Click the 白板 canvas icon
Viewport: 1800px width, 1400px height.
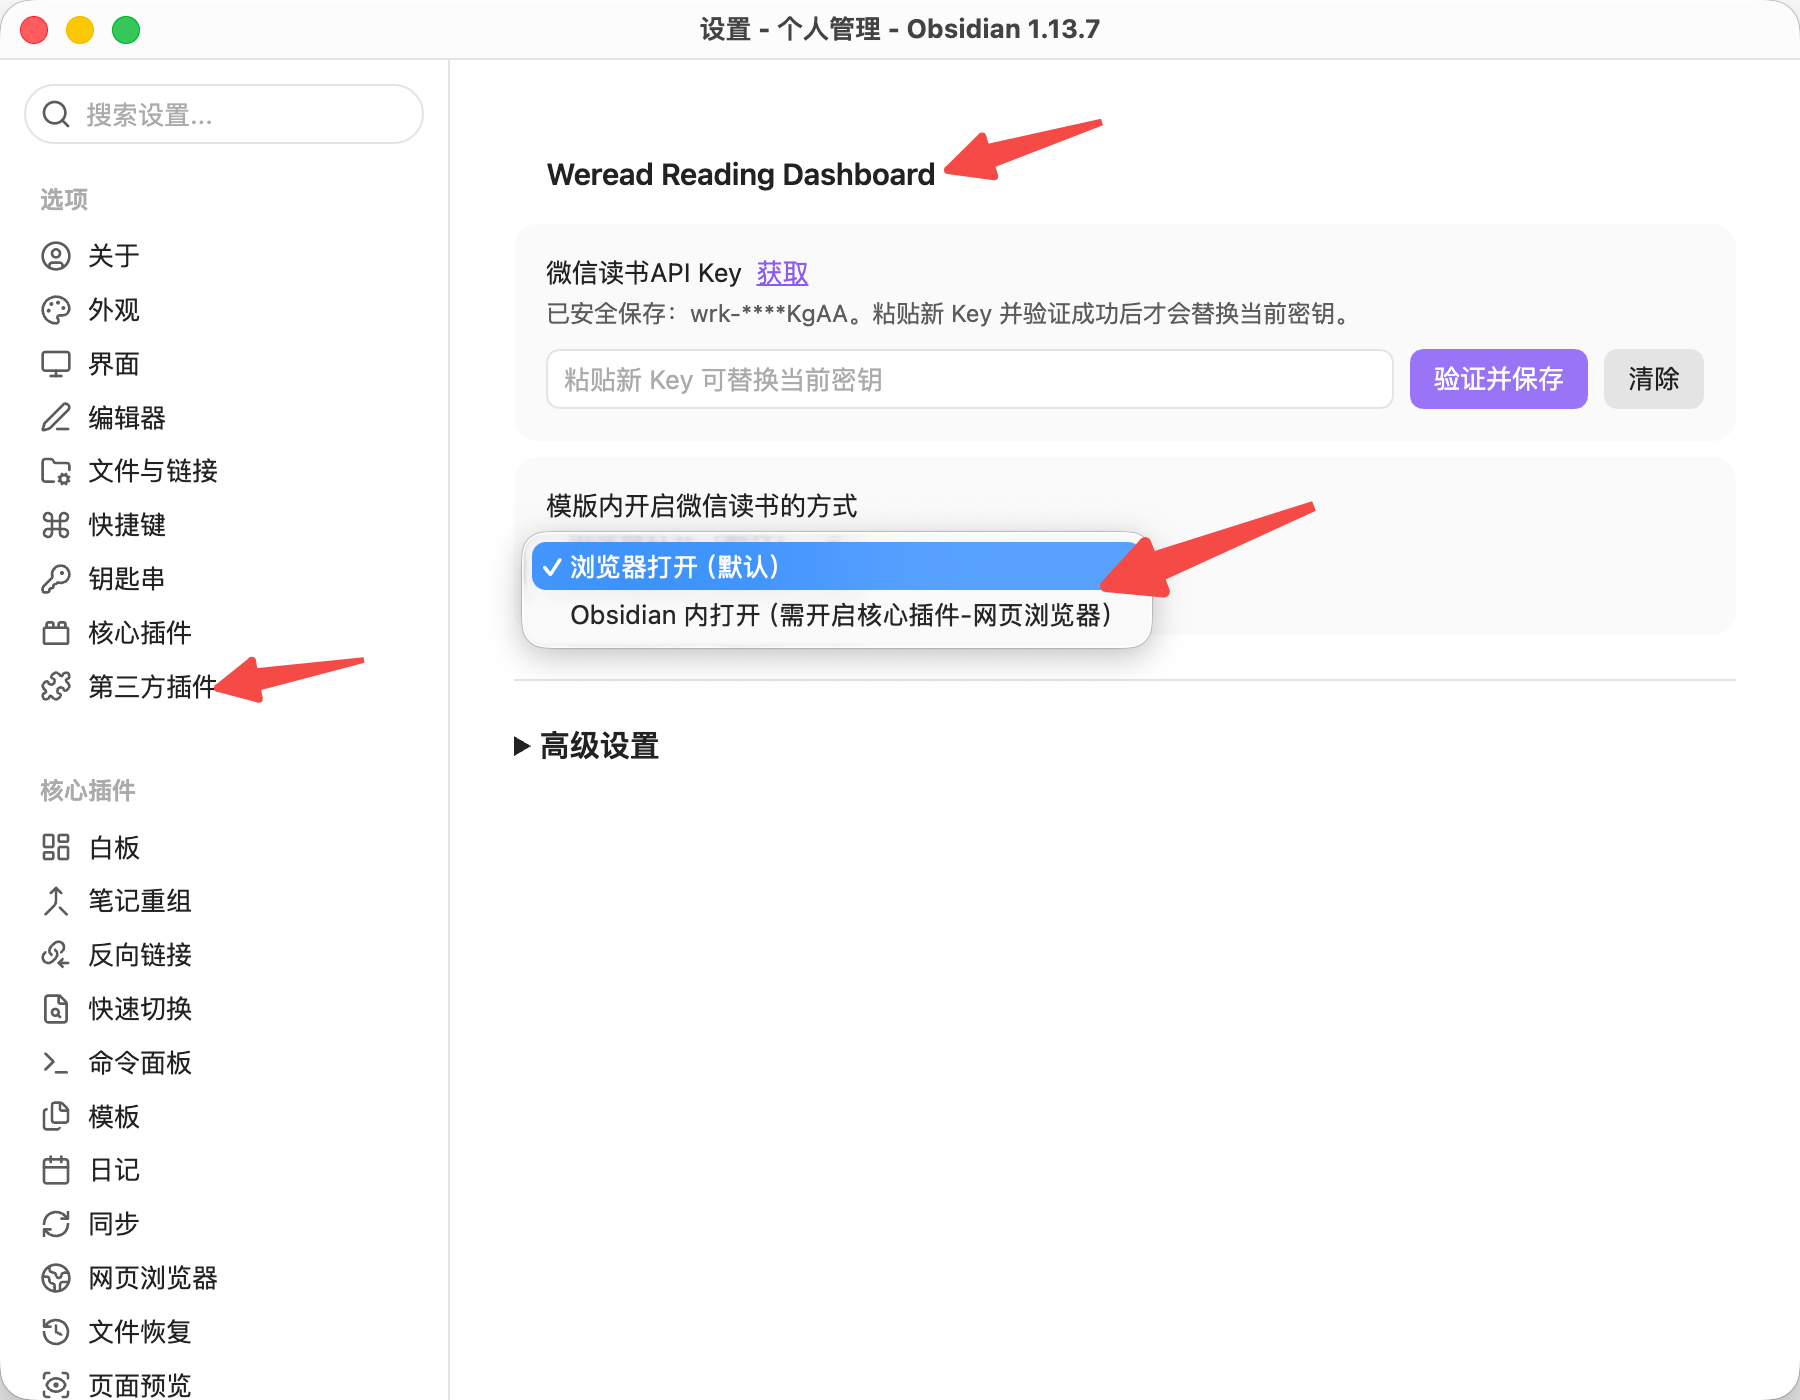click(56, 848)
